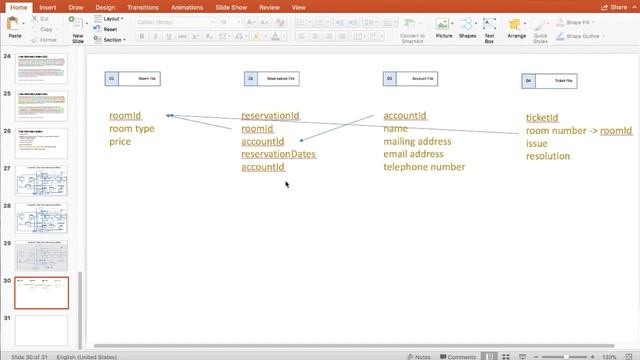This screenshot has width=640, height=360.
Task: Open the Arrange dropdown arrow
Action: [524, 24]
